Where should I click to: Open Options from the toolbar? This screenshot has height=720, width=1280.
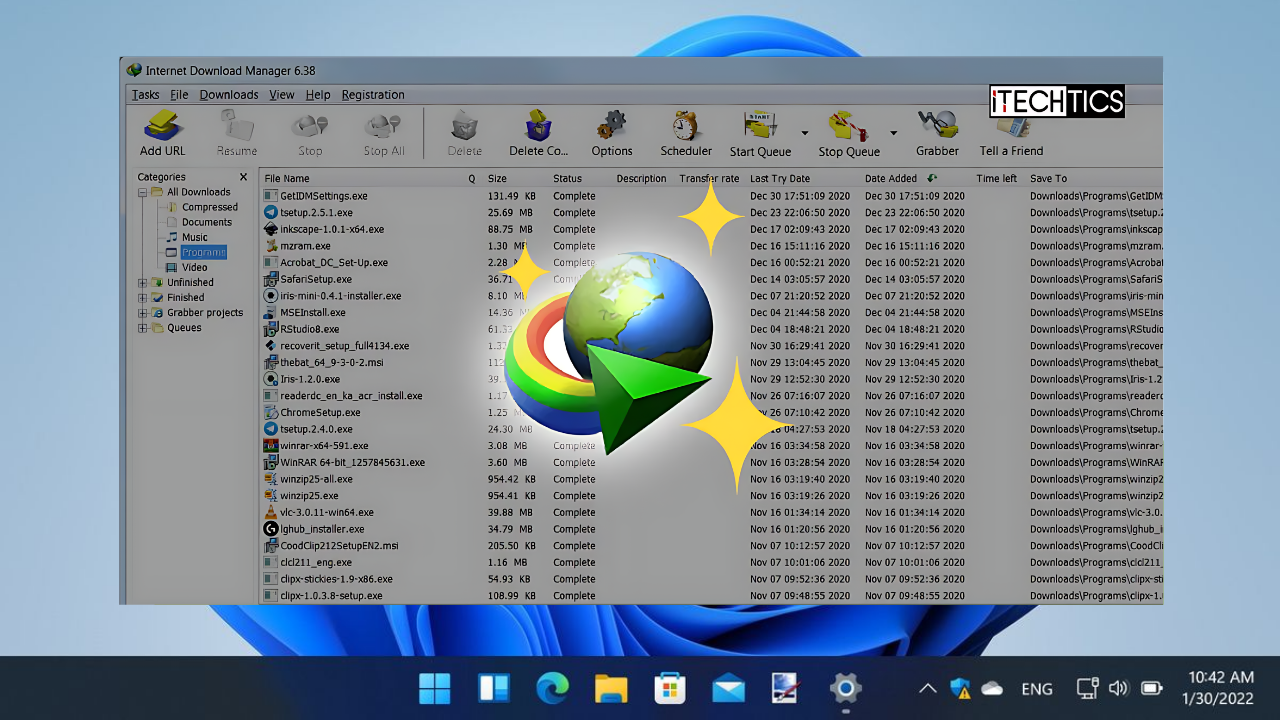pos(611,126)
